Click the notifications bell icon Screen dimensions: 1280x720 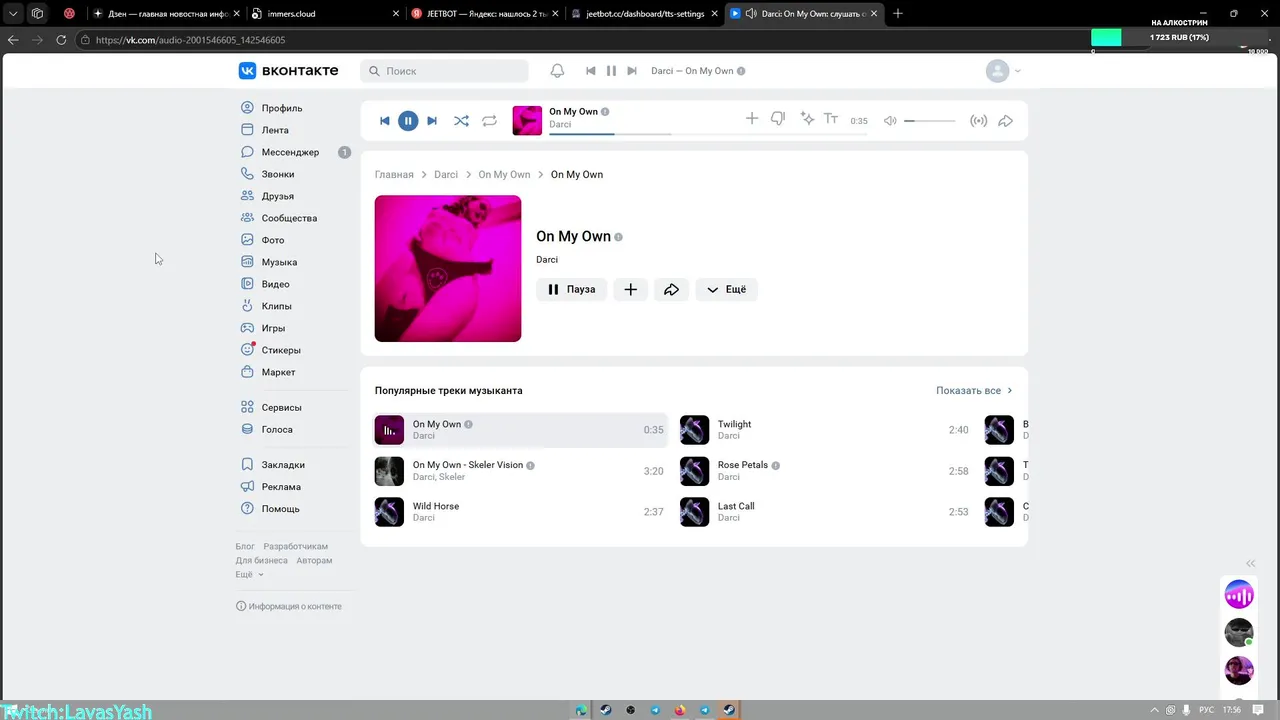tap(558, 71)
